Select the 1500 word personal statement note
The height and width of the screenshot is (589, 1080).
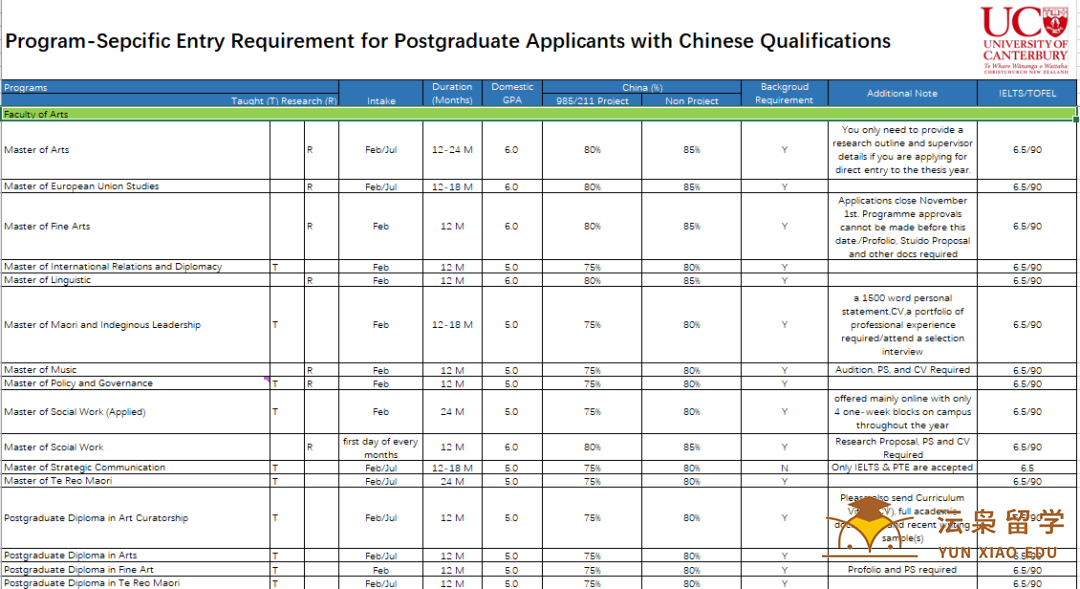902,324
